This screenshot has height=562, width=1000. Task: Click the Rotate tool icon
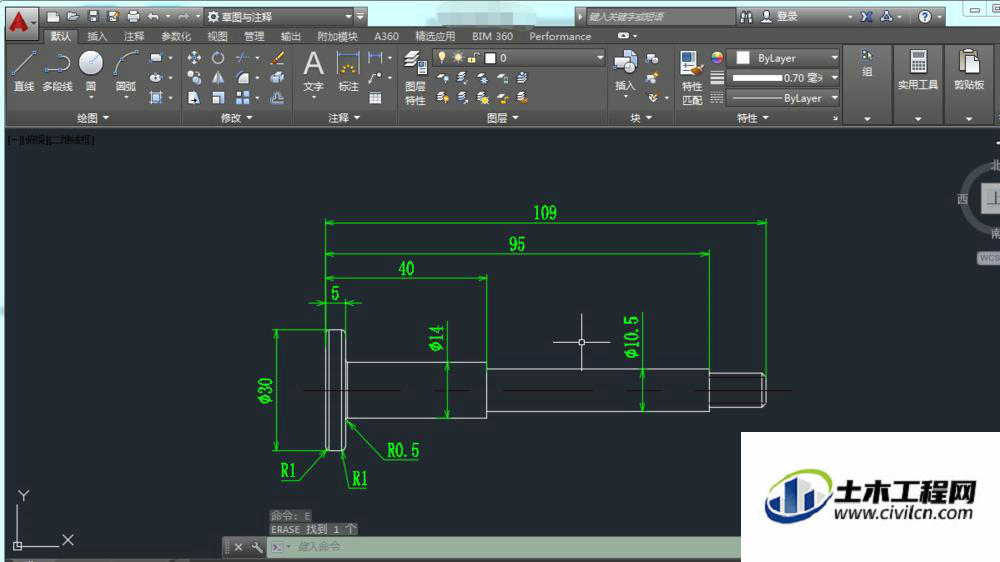pos(218,58)
